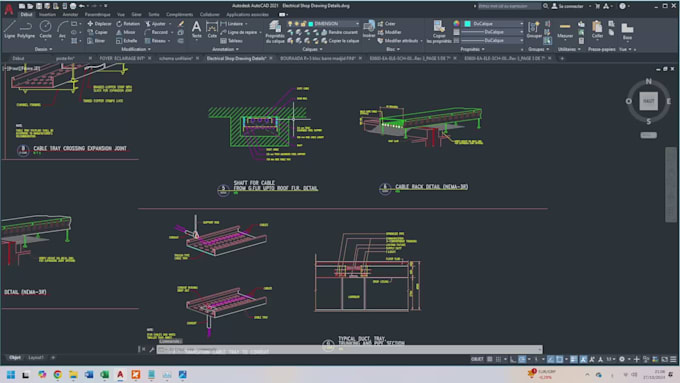
Task: Select the Ligne drawing tool
Action: tap(10, 29)
